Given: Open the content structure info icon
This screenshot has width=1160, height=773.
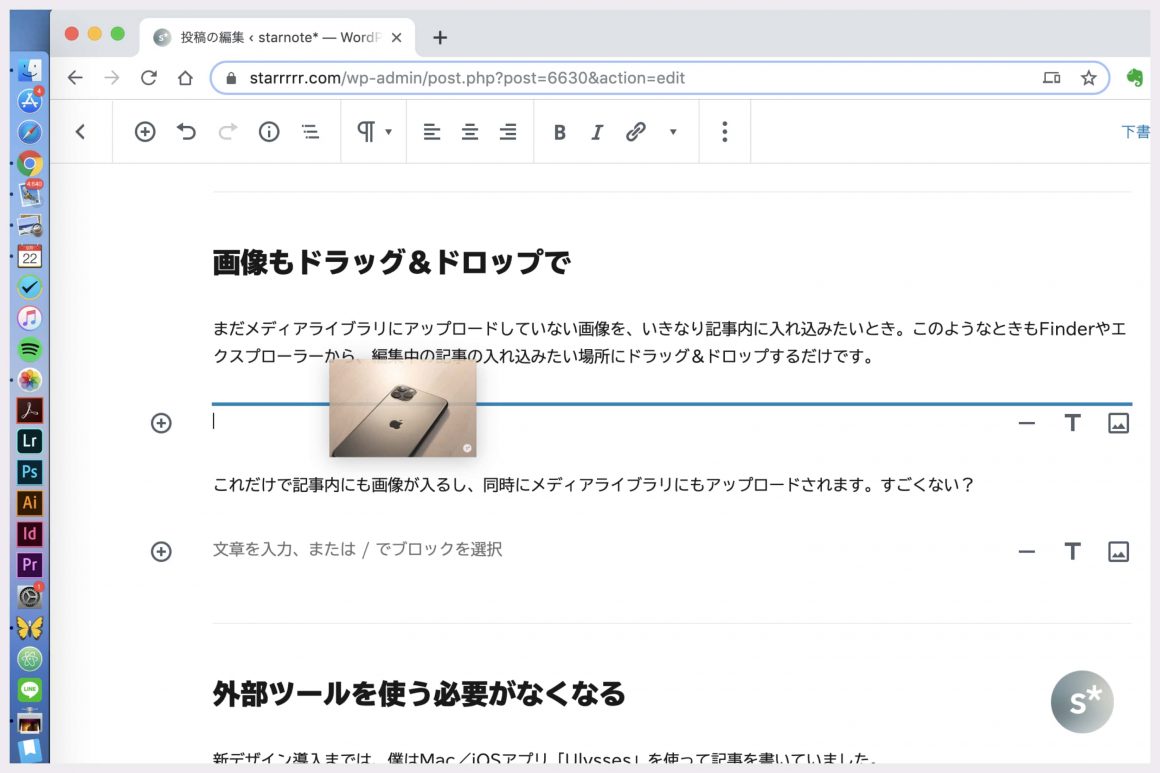Looking at the screenshot, I should click(269, 132).
